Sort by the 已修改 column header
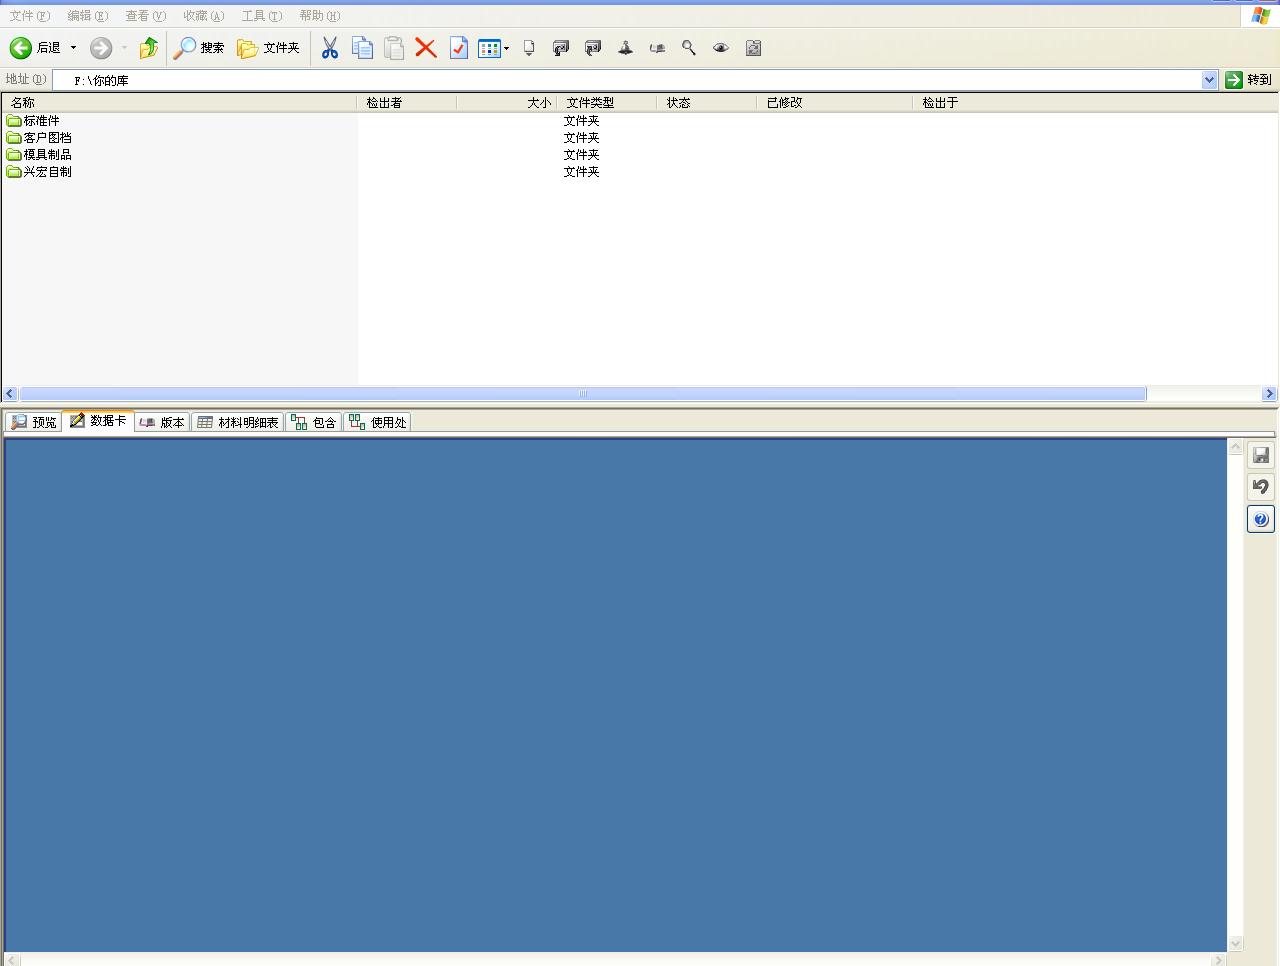This screenshot has width=1280, height=966. click(834, 102)
